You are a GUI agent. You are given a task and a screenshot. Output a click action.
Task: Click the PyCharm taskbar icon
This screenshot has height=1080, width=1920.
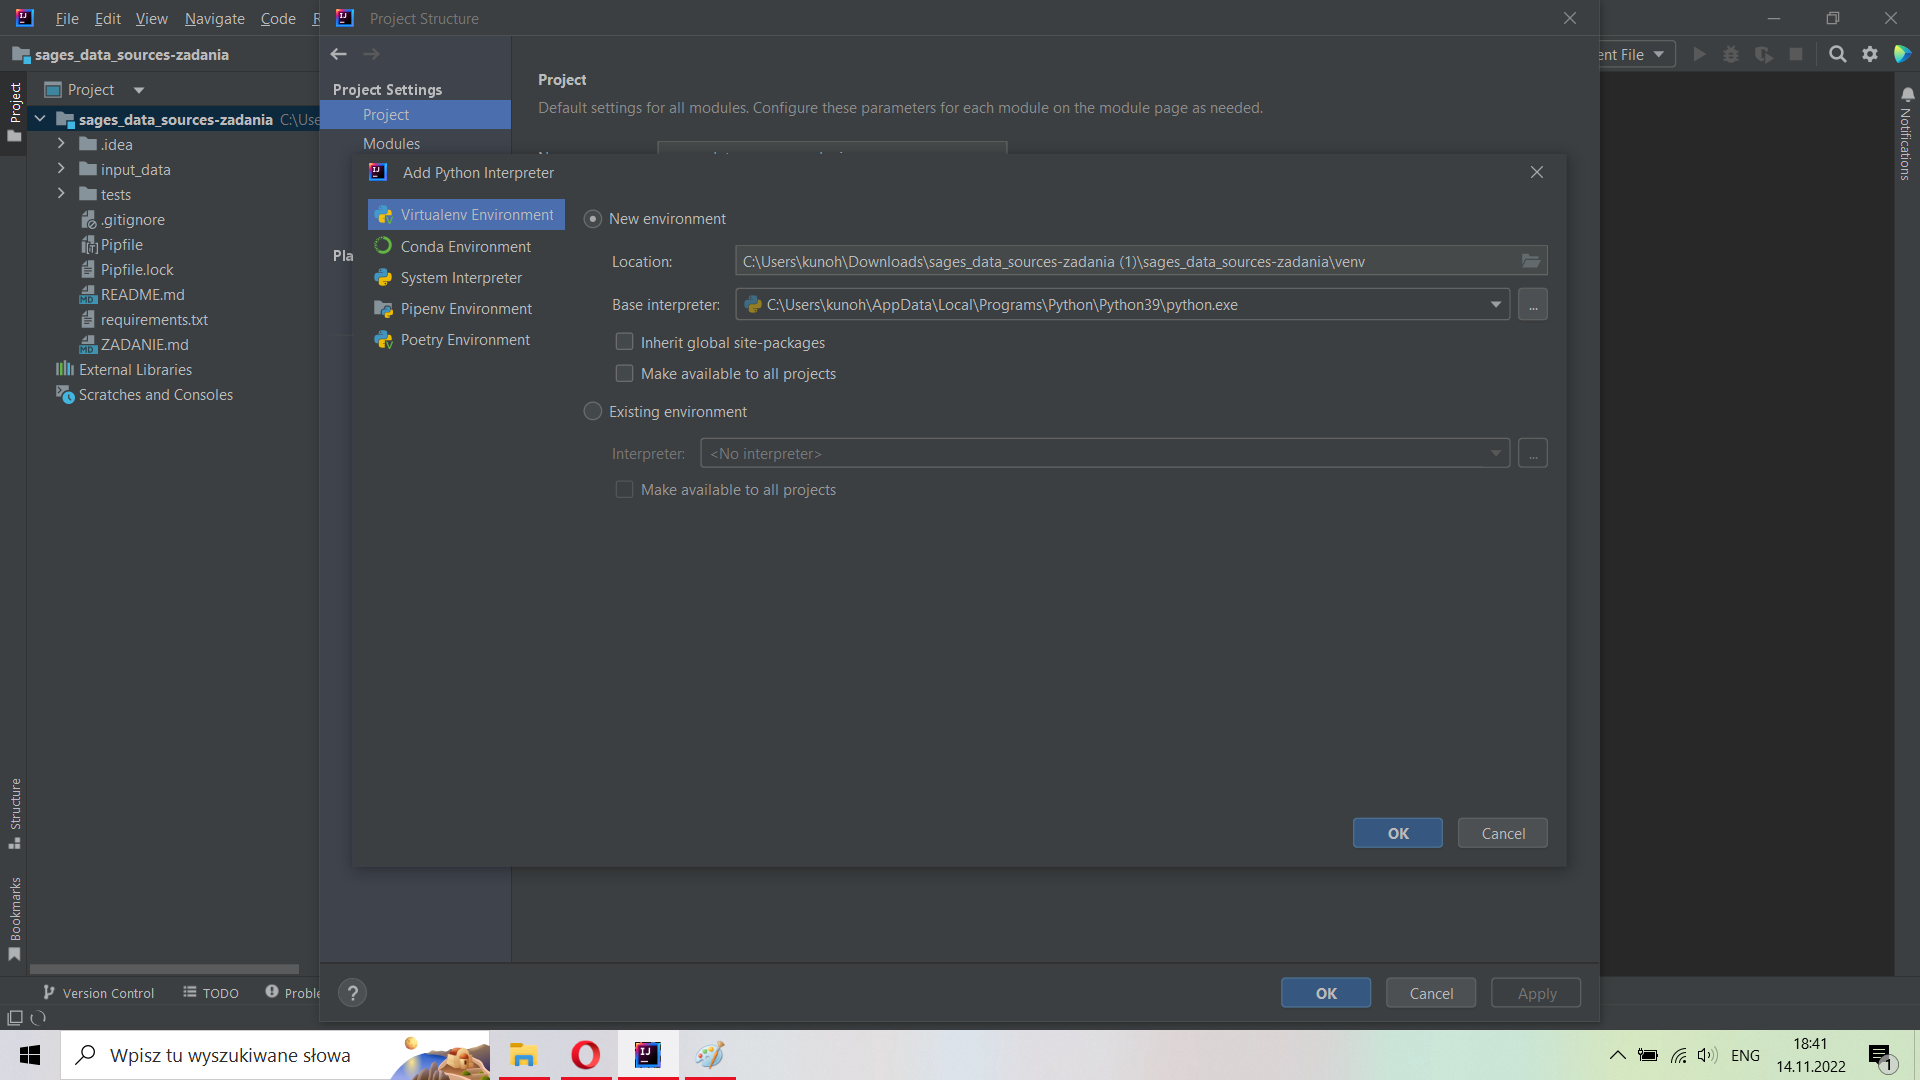tap(647, 1055)
